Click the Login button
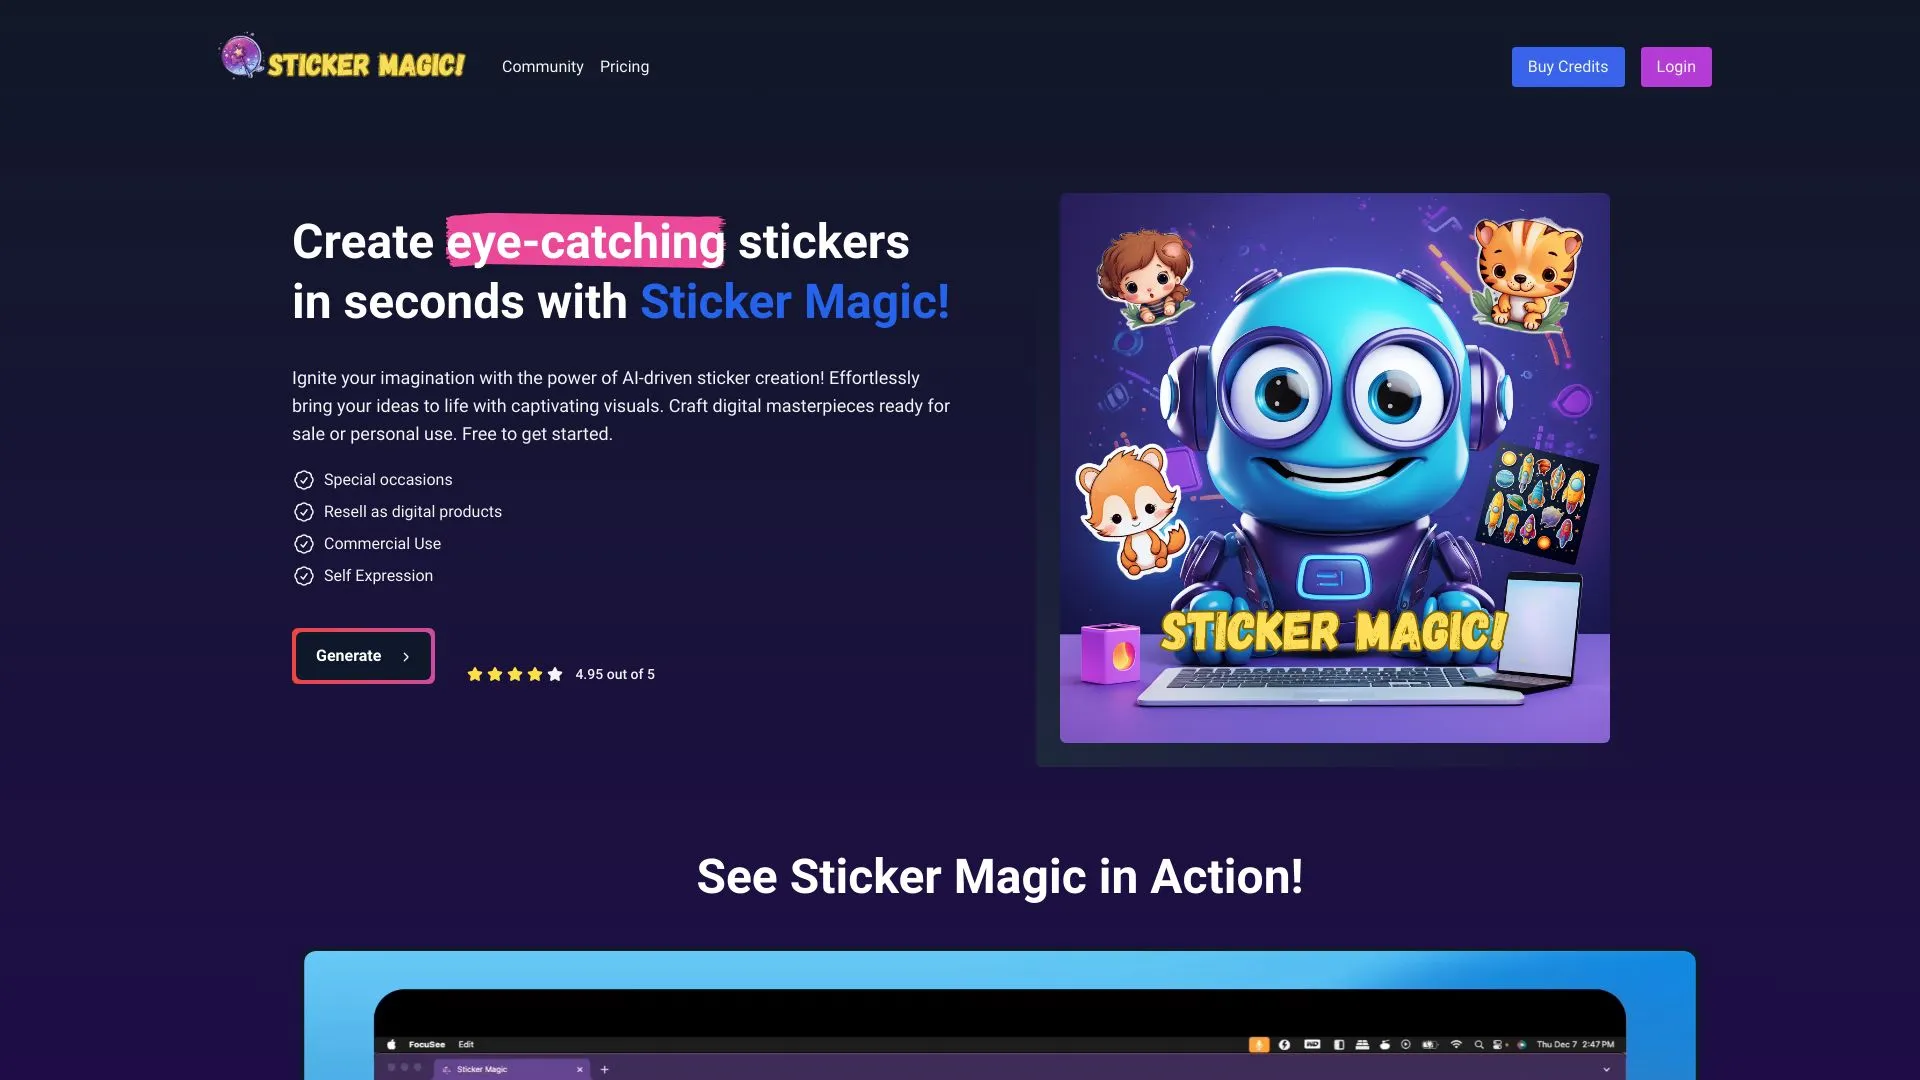 click(1675, 66)
